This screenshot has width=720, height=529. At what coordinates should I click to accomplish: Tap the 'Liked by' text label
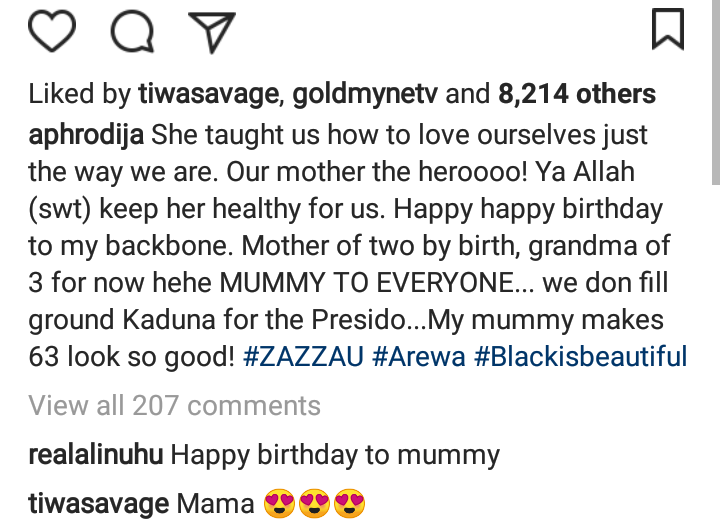click(79, 95)
